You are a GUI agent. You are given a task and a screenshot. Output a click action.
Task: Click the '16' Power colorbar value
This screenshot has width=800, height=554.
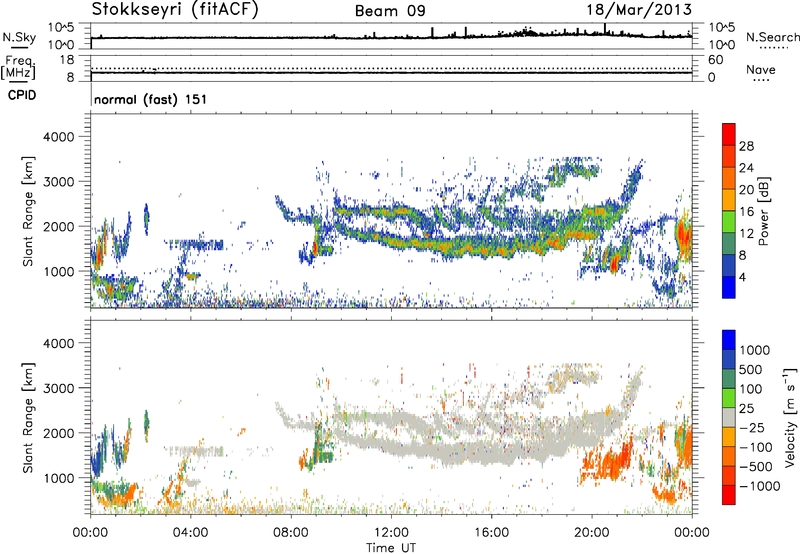tap(746, 212)
